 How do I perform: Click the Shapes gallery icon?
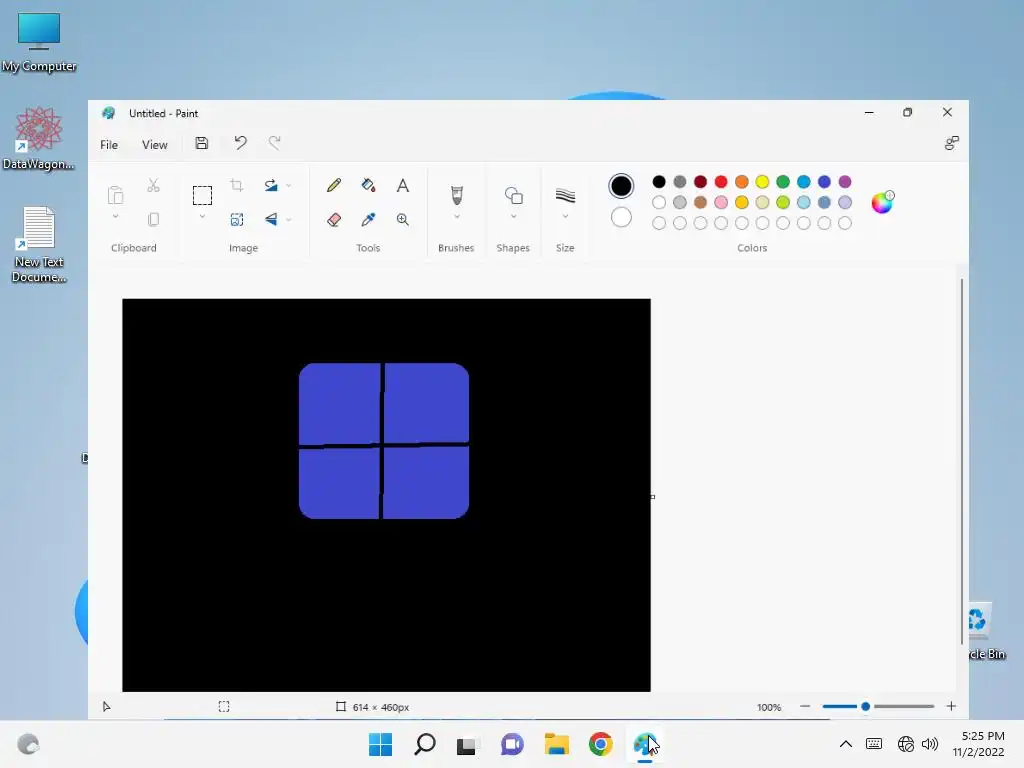pyautogui.click(x=513, y=195)
